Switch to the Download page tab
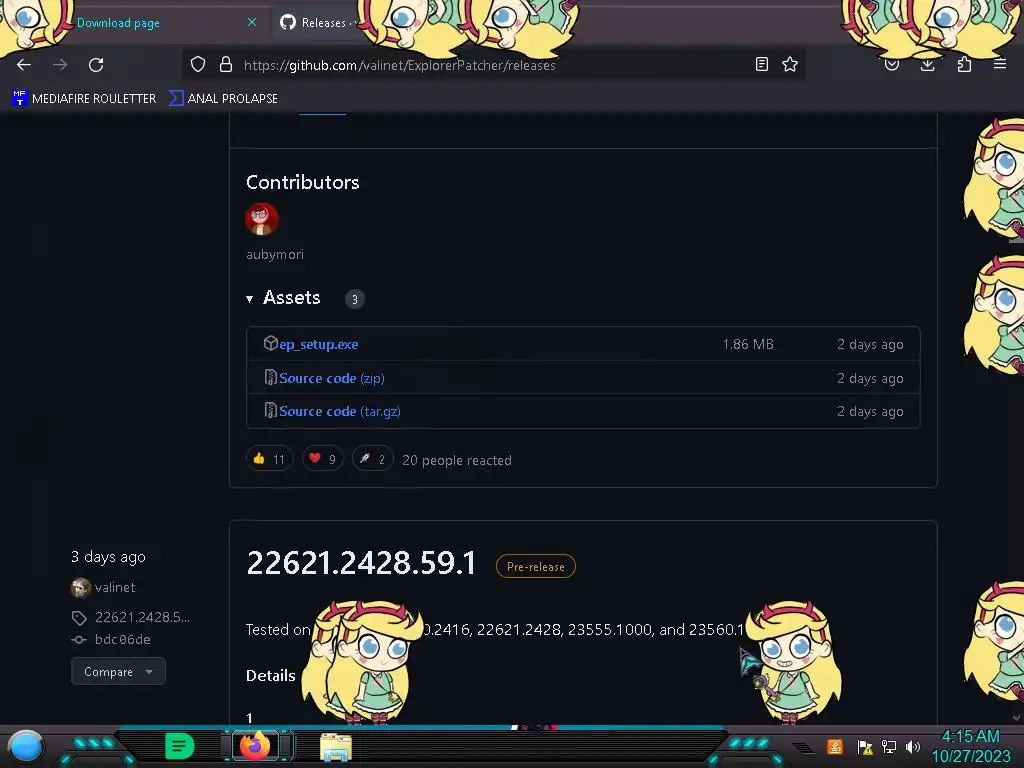Viewport: 1024px width, 768px height. pos(118,23)
